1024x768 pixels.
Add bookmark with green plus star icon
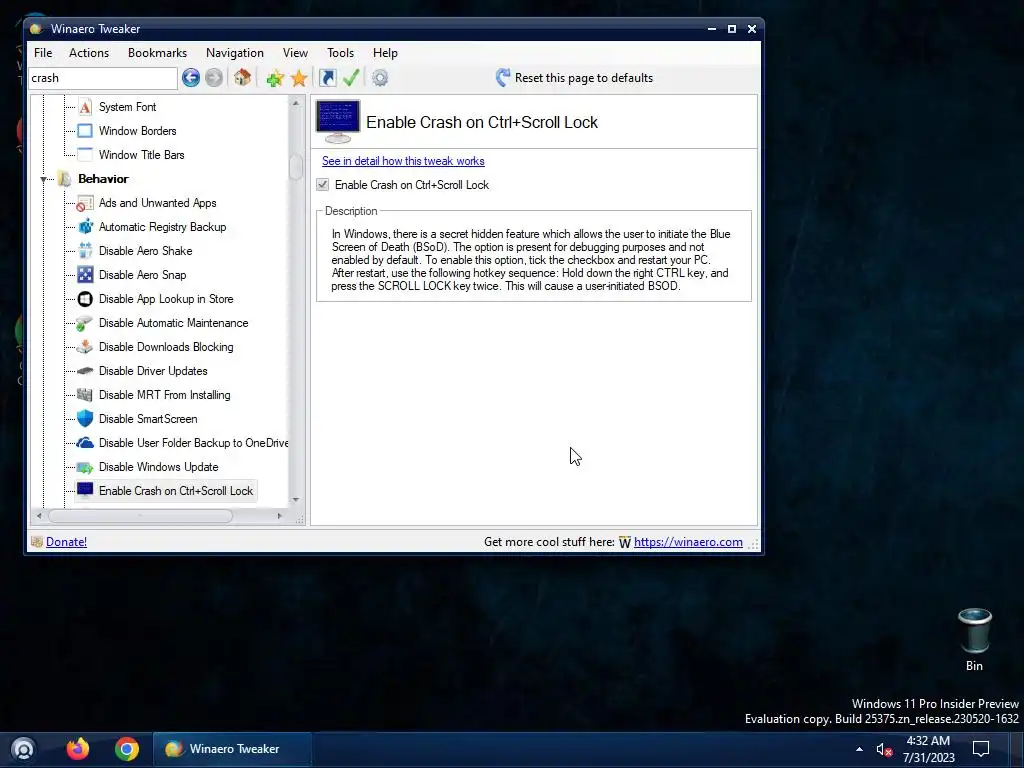(x=274, y=78)
